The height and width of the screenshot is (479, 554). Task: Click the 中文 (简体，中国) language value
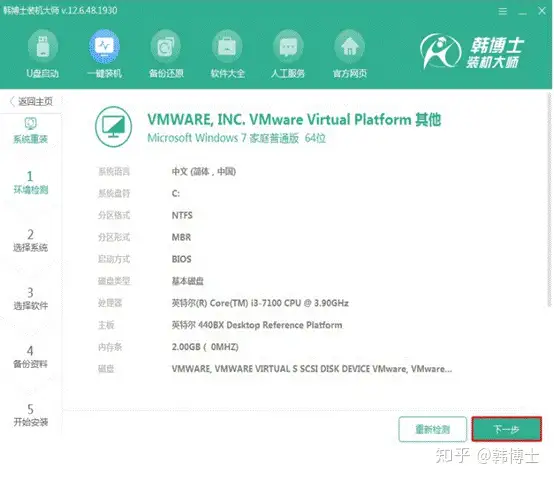pos(204,171)
